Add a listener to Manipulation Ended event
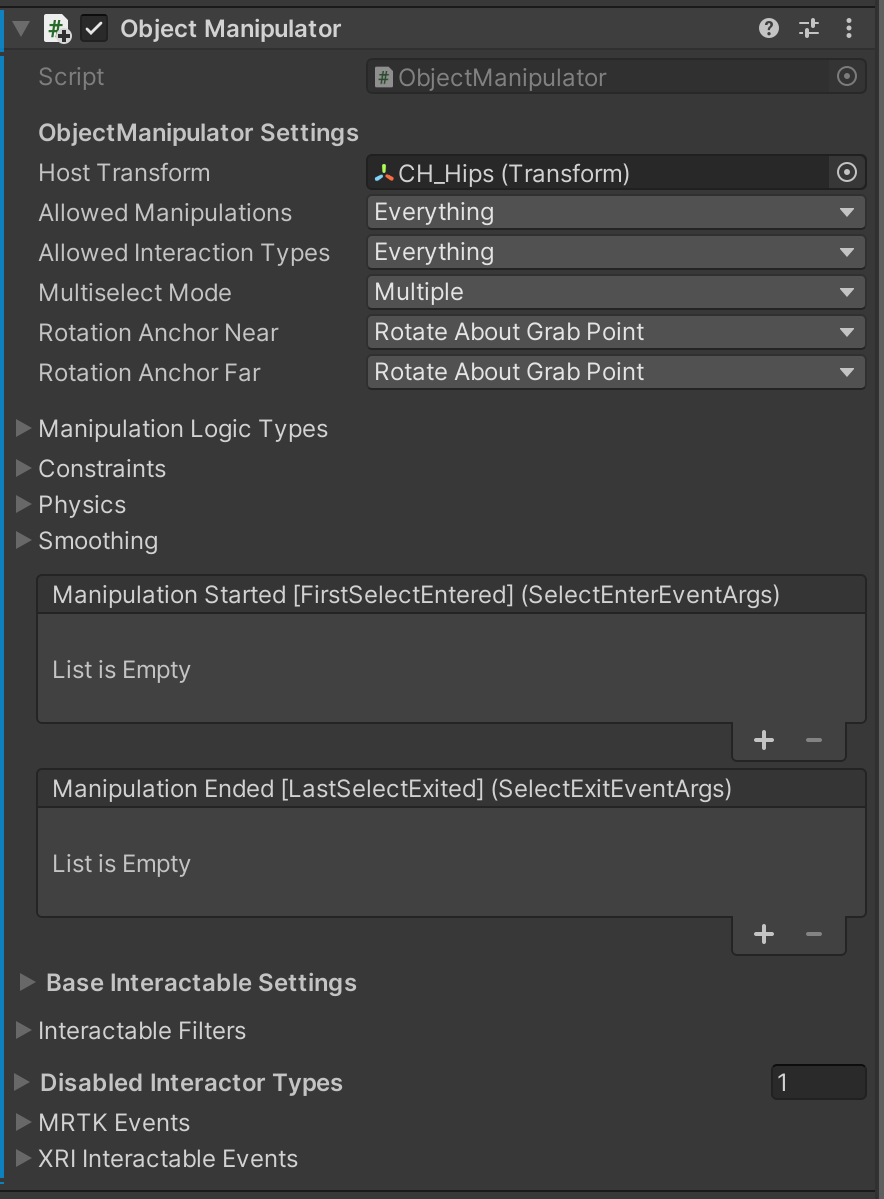The width and height of the screenshot is (884, 1199). 764,934
